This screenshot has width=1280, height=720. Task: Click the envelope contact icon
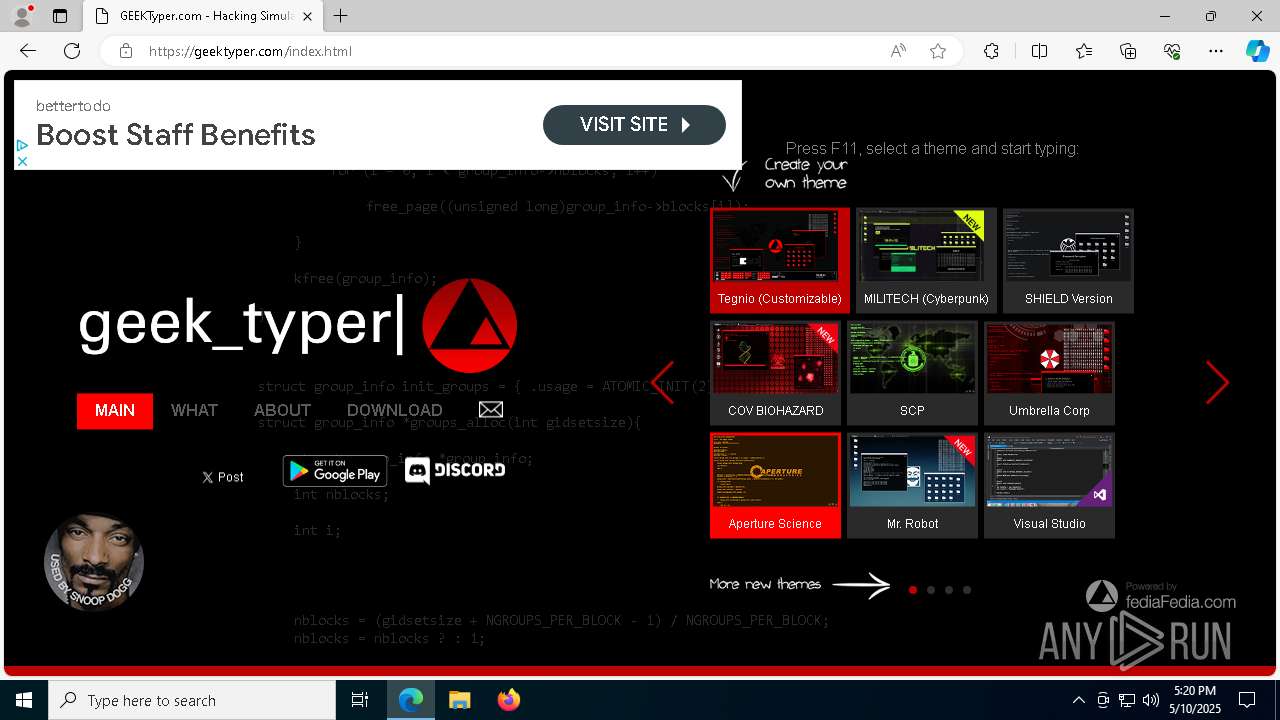tap(491, 409)
